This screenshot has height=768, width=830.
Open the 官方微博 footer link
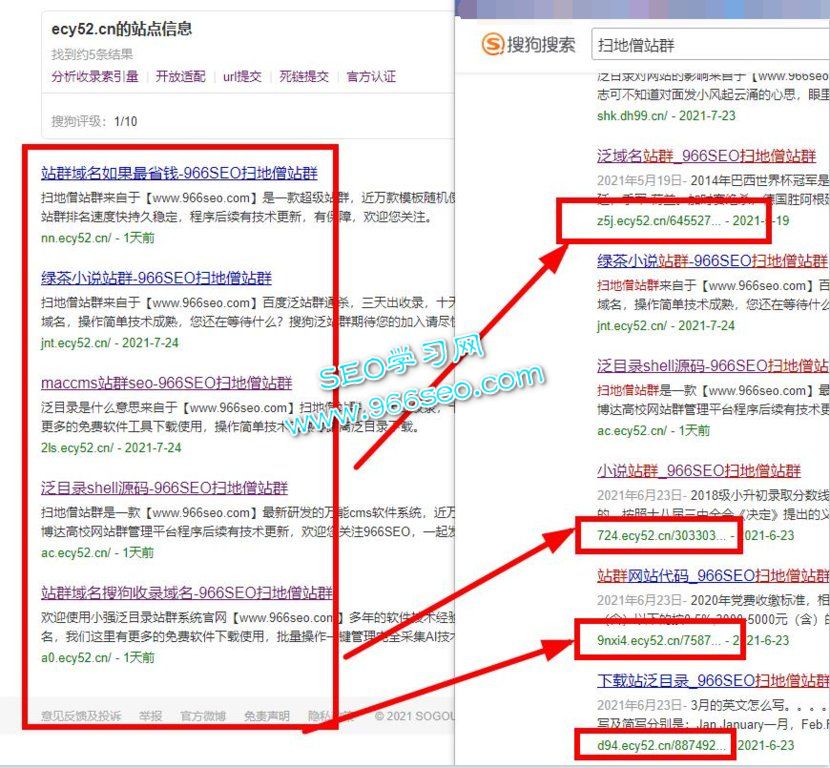click(203, 716)
